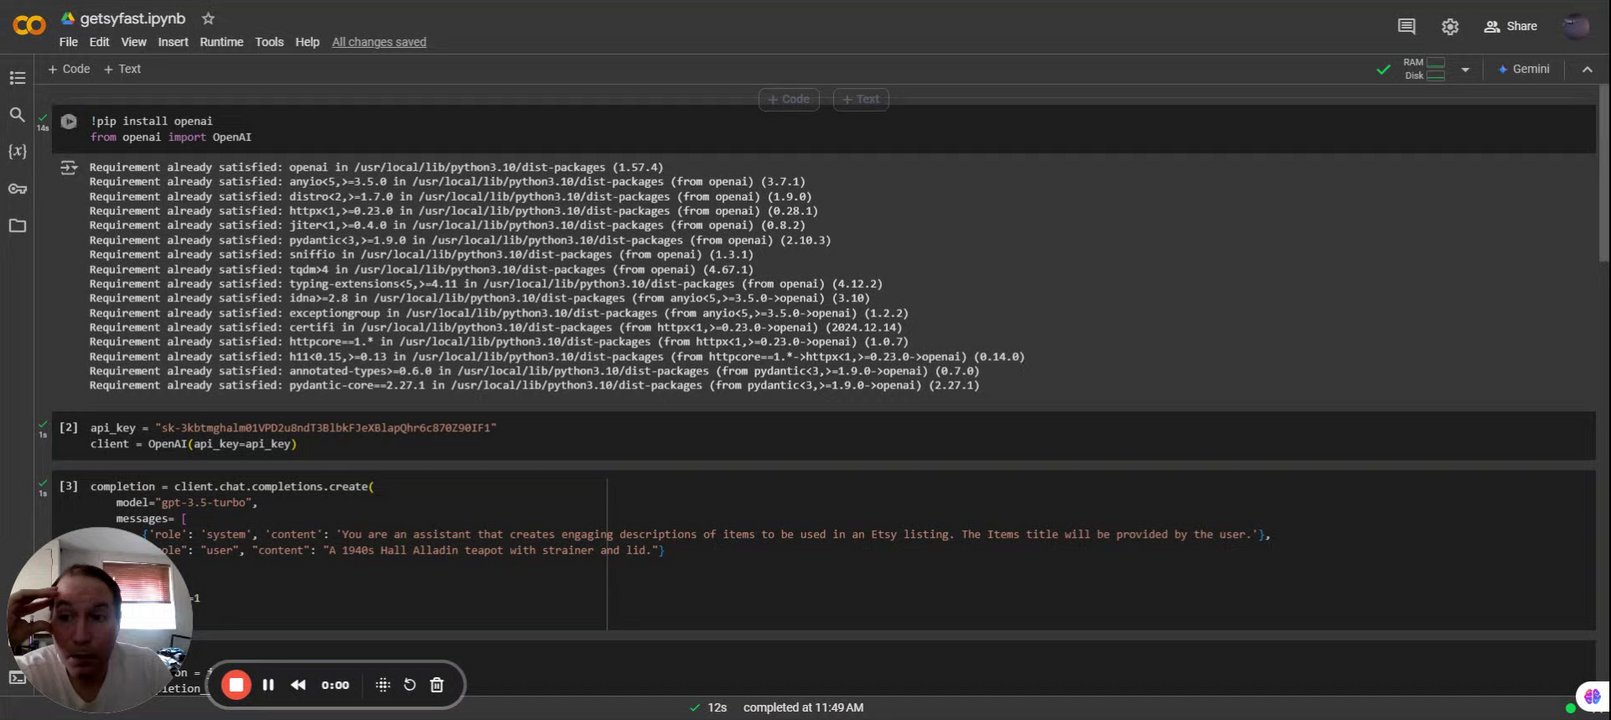Click the green connection status dot
Image resolution: width=1611 pixels, height=720 pixels.
point(1570,708)
